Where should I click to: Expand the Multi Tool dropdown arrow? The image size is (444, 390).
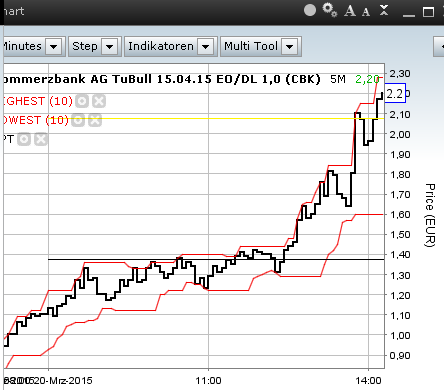[x=290, y=46]
